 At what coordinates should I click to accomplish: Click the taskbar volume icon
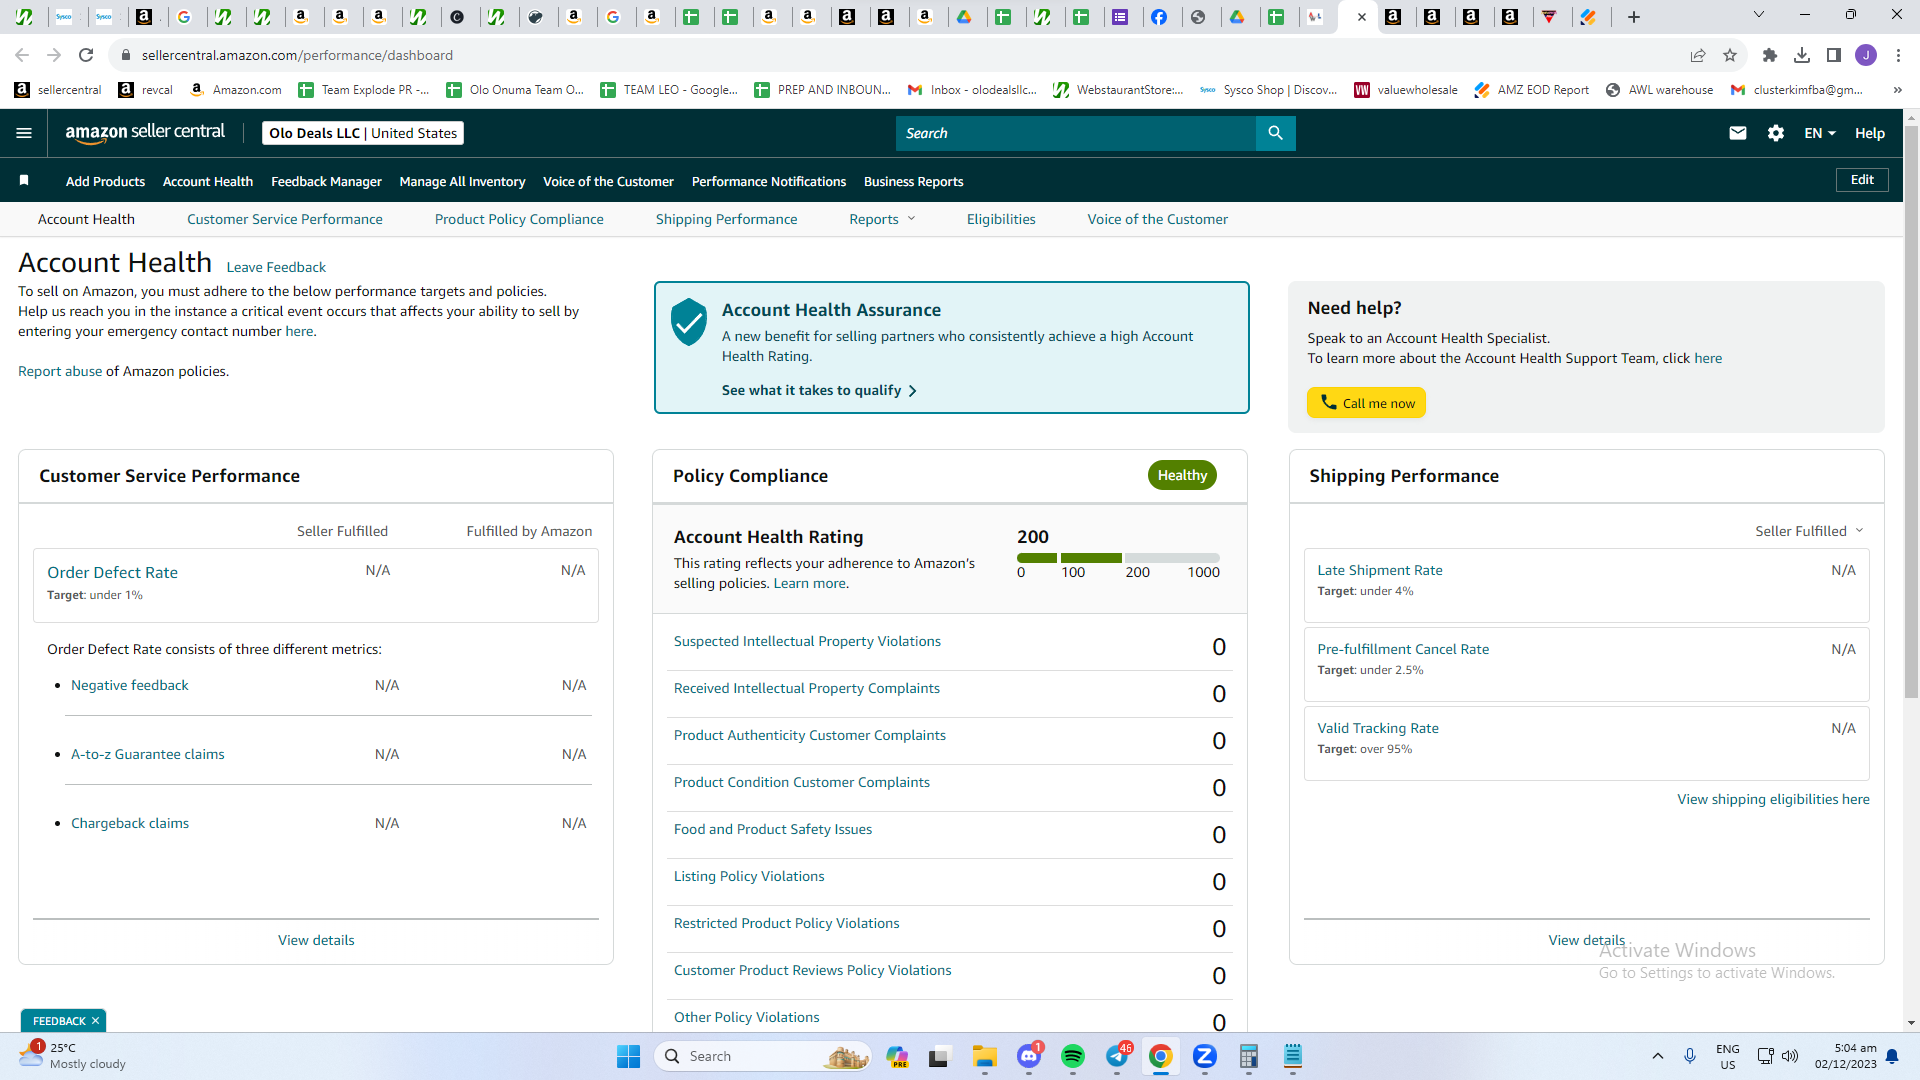(x=1790, y=1056)
